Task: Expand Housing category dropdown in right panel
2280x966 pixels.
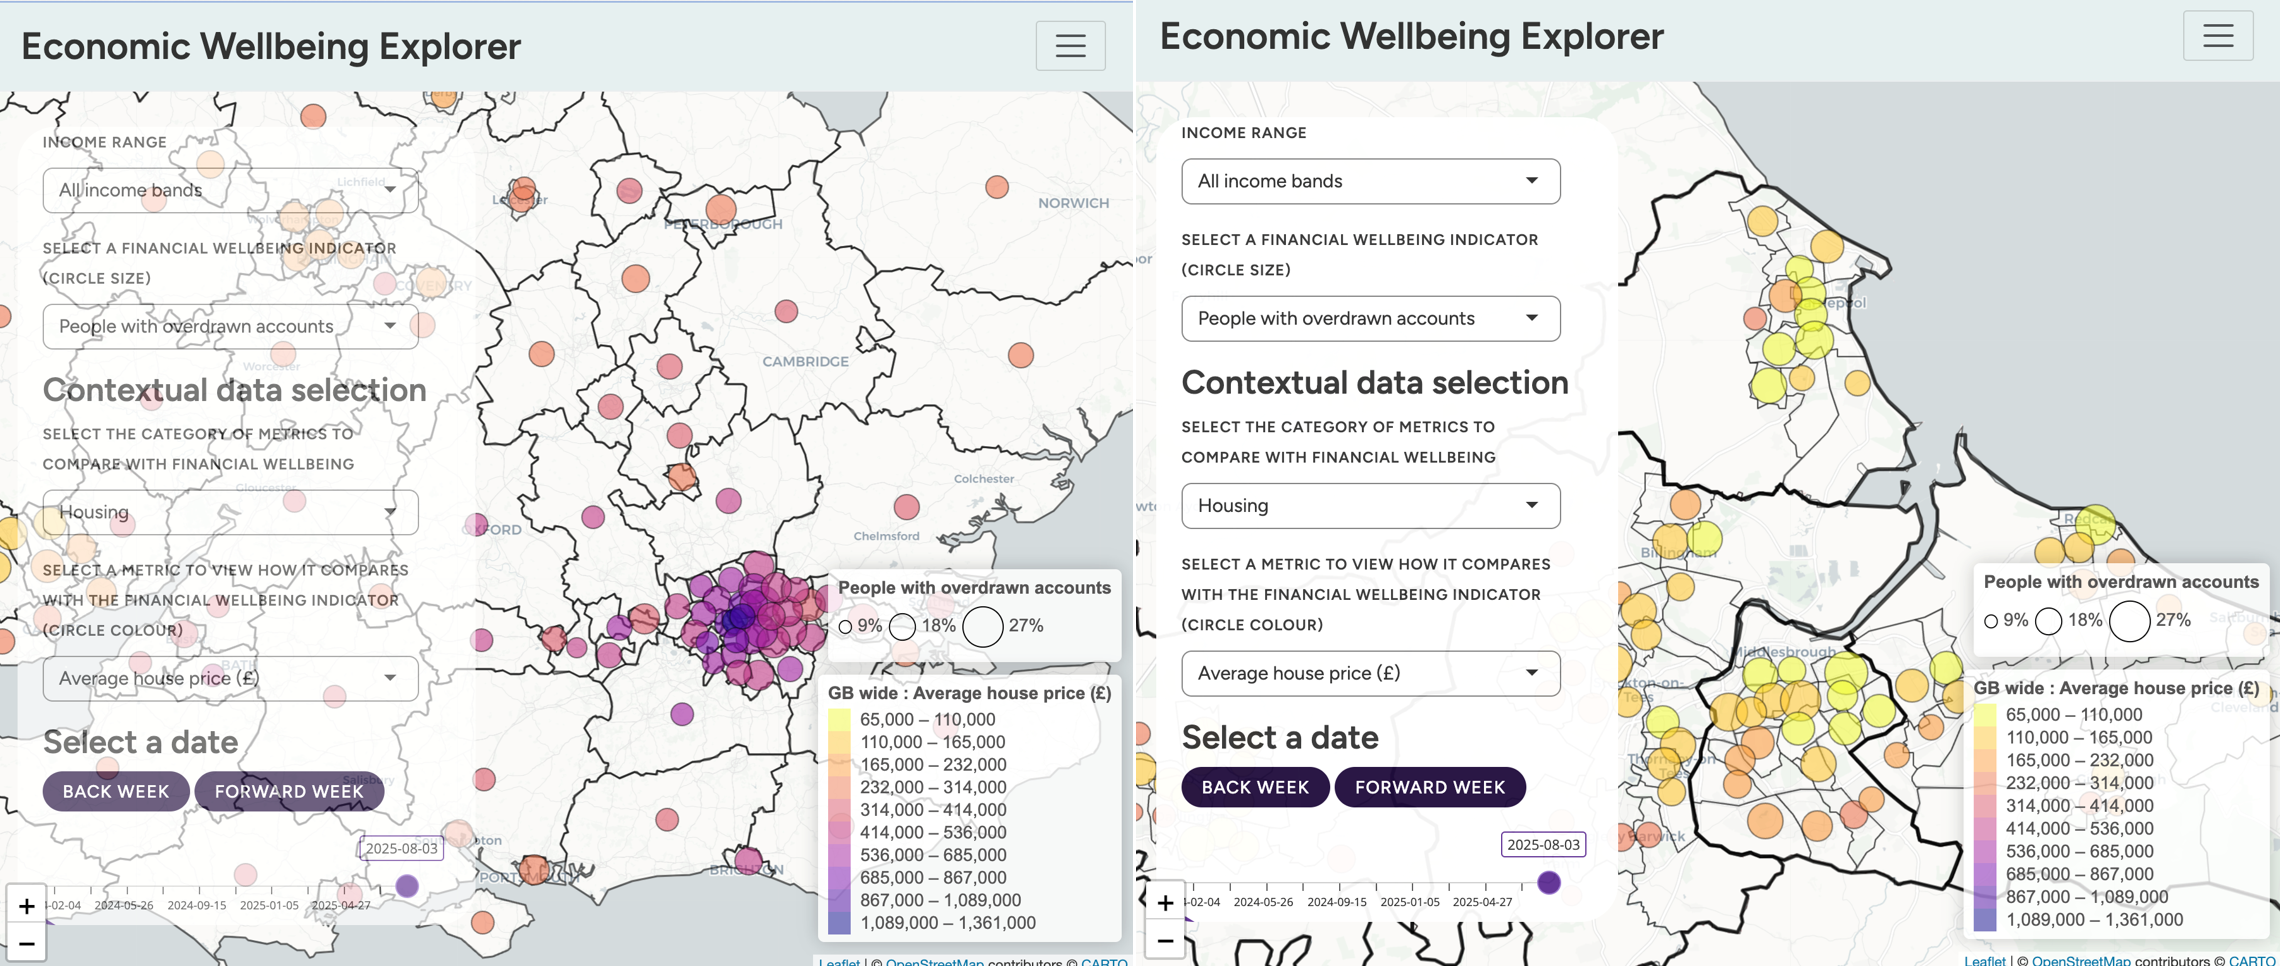Action: (1370, 506)
